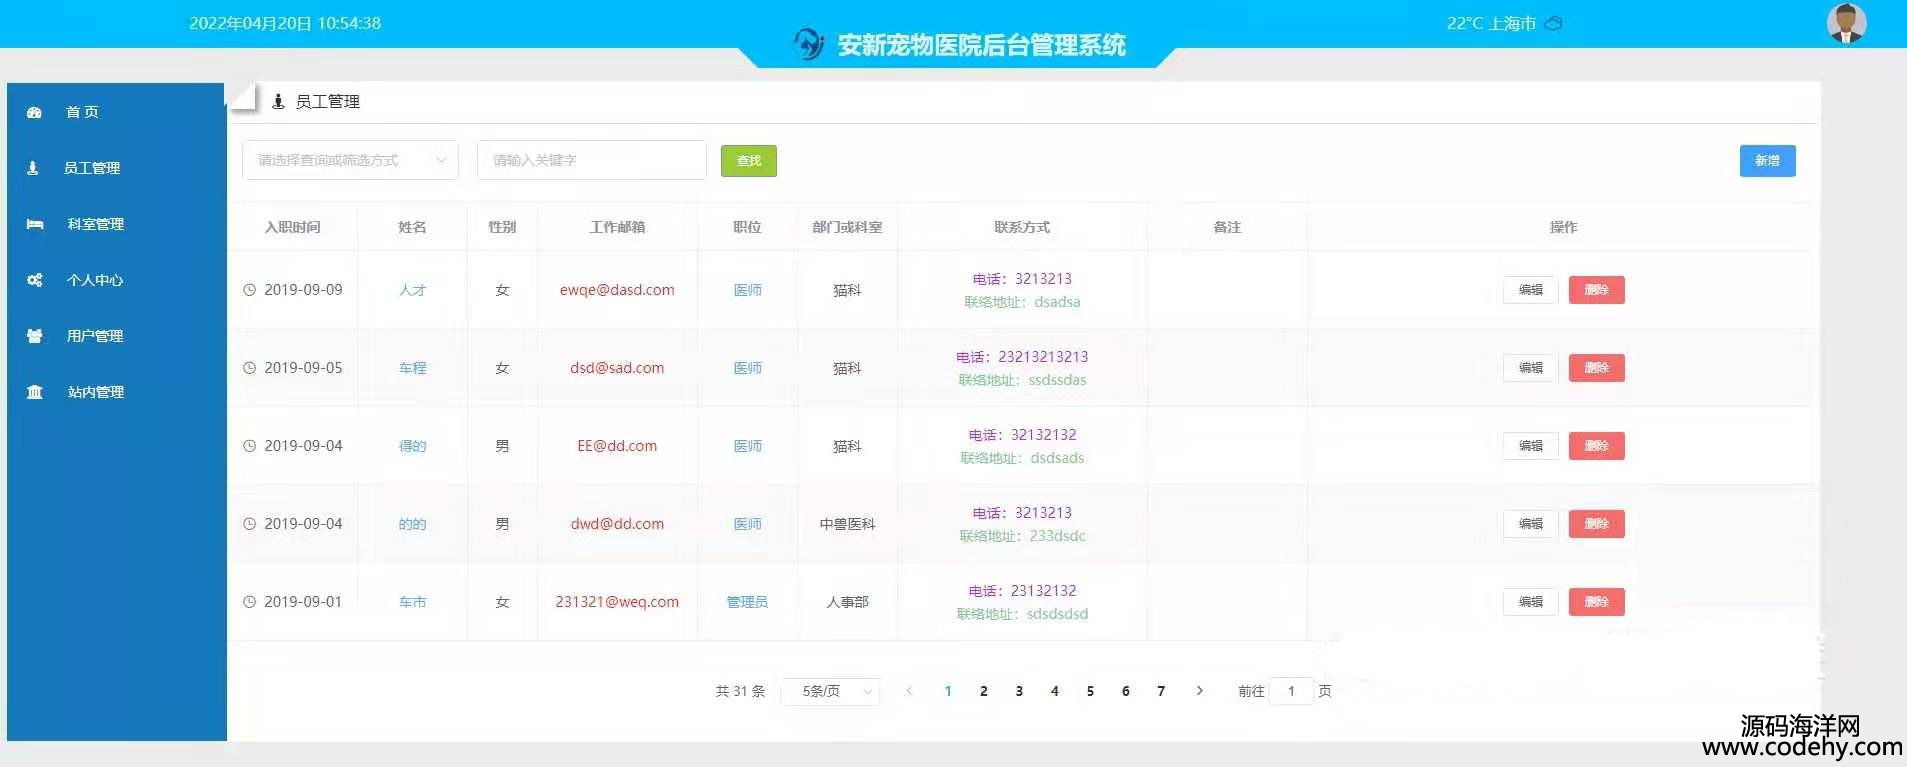The image size is (1907, 767).
Task: Delete the EE@dd.com employee row
Action: tap(1596, 446)
